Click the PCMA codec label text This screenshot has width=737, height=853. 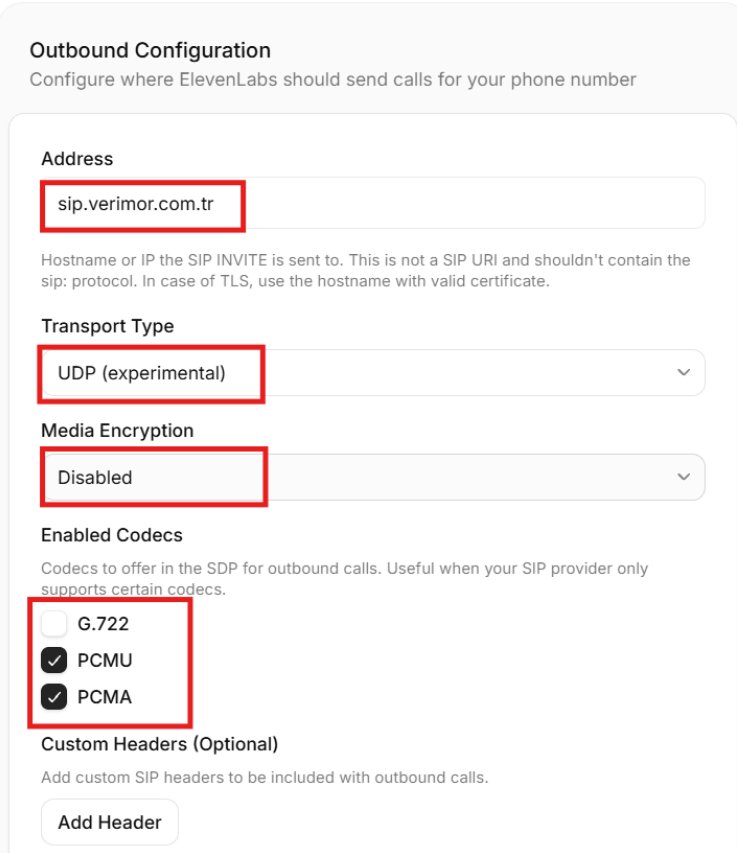pos(104,696)
